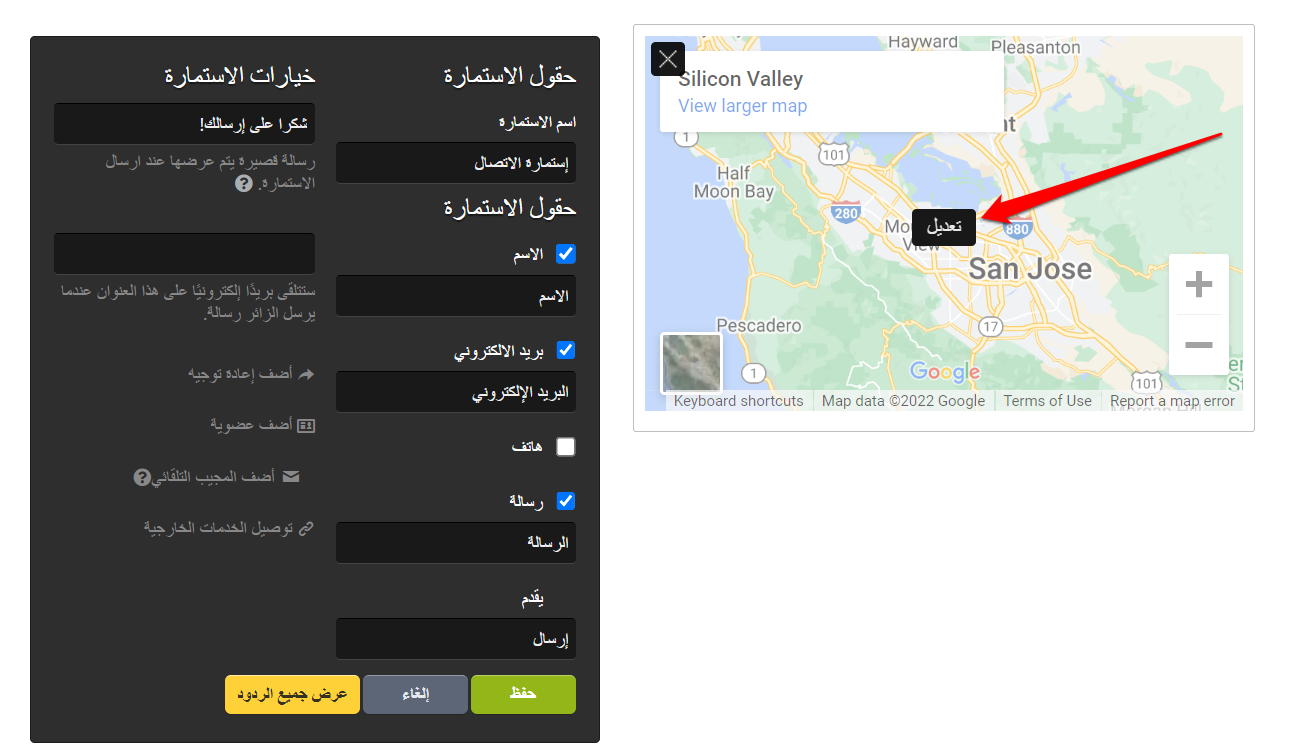The image size is (1302, 748).
Task: Click the Google logo on map
Action: [x=945, y=372]
